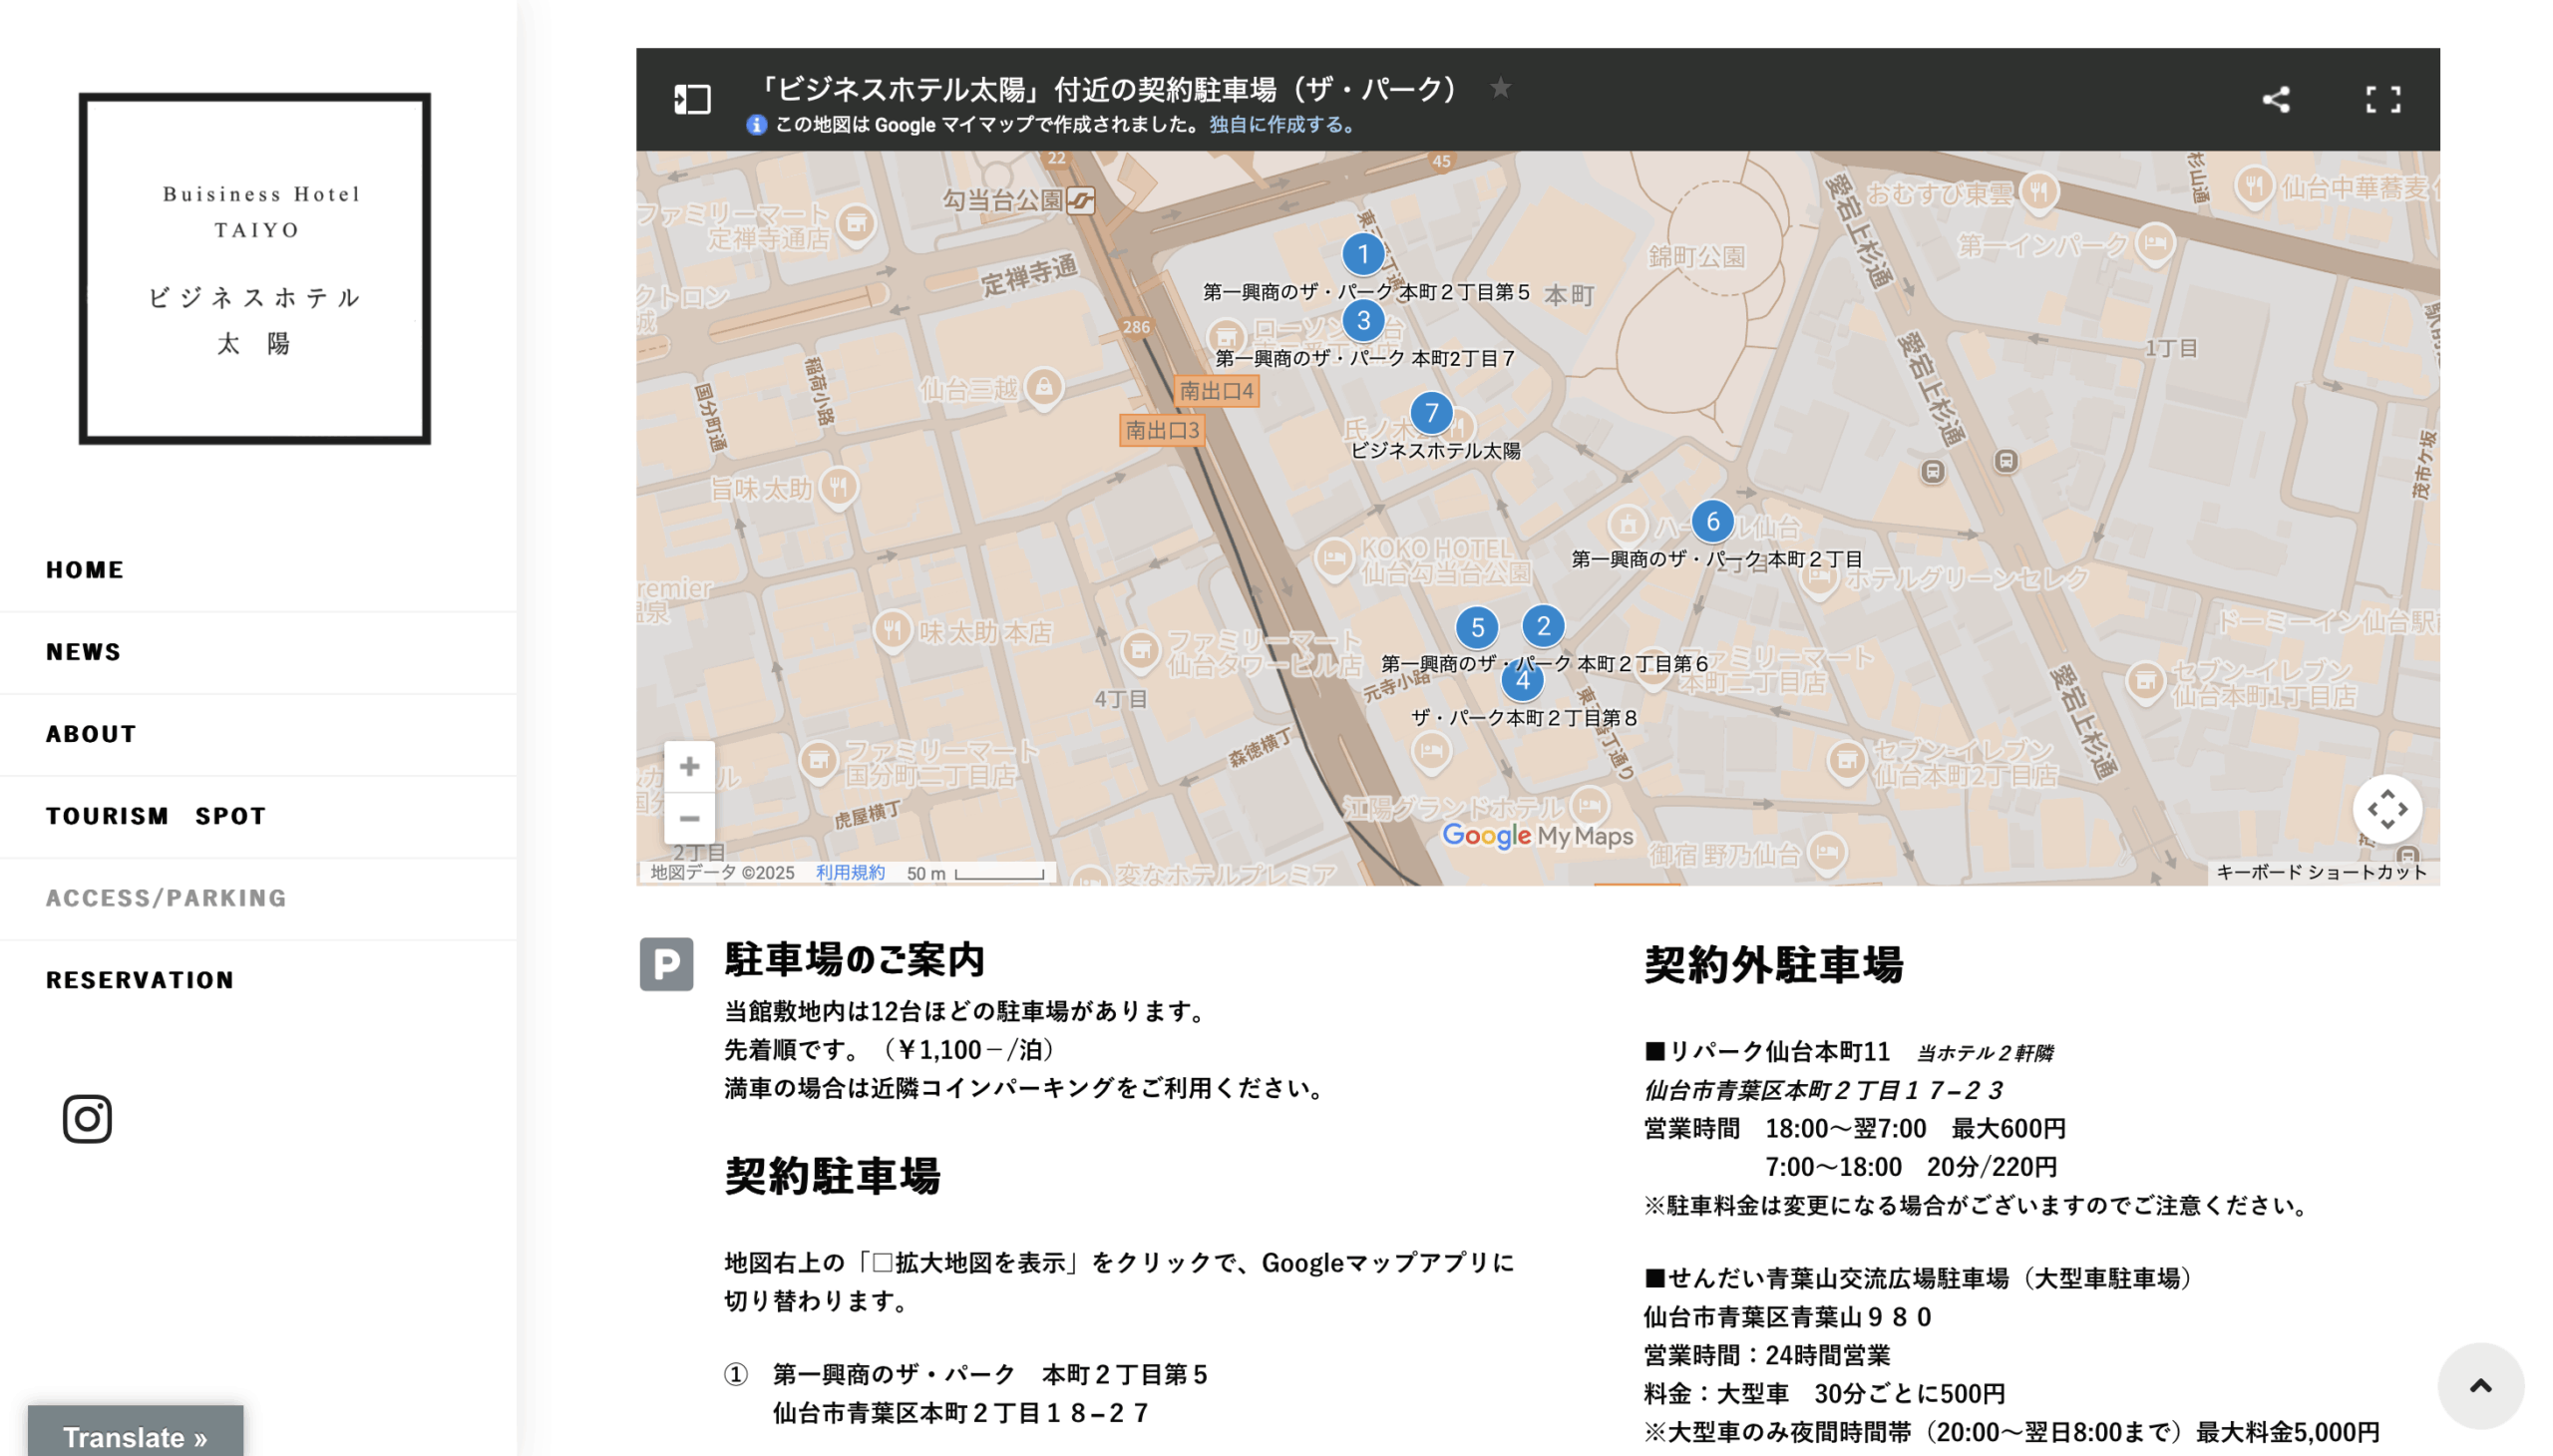Select map marker number 1
This screenshot has width=2553, height=1456.
1362,254
